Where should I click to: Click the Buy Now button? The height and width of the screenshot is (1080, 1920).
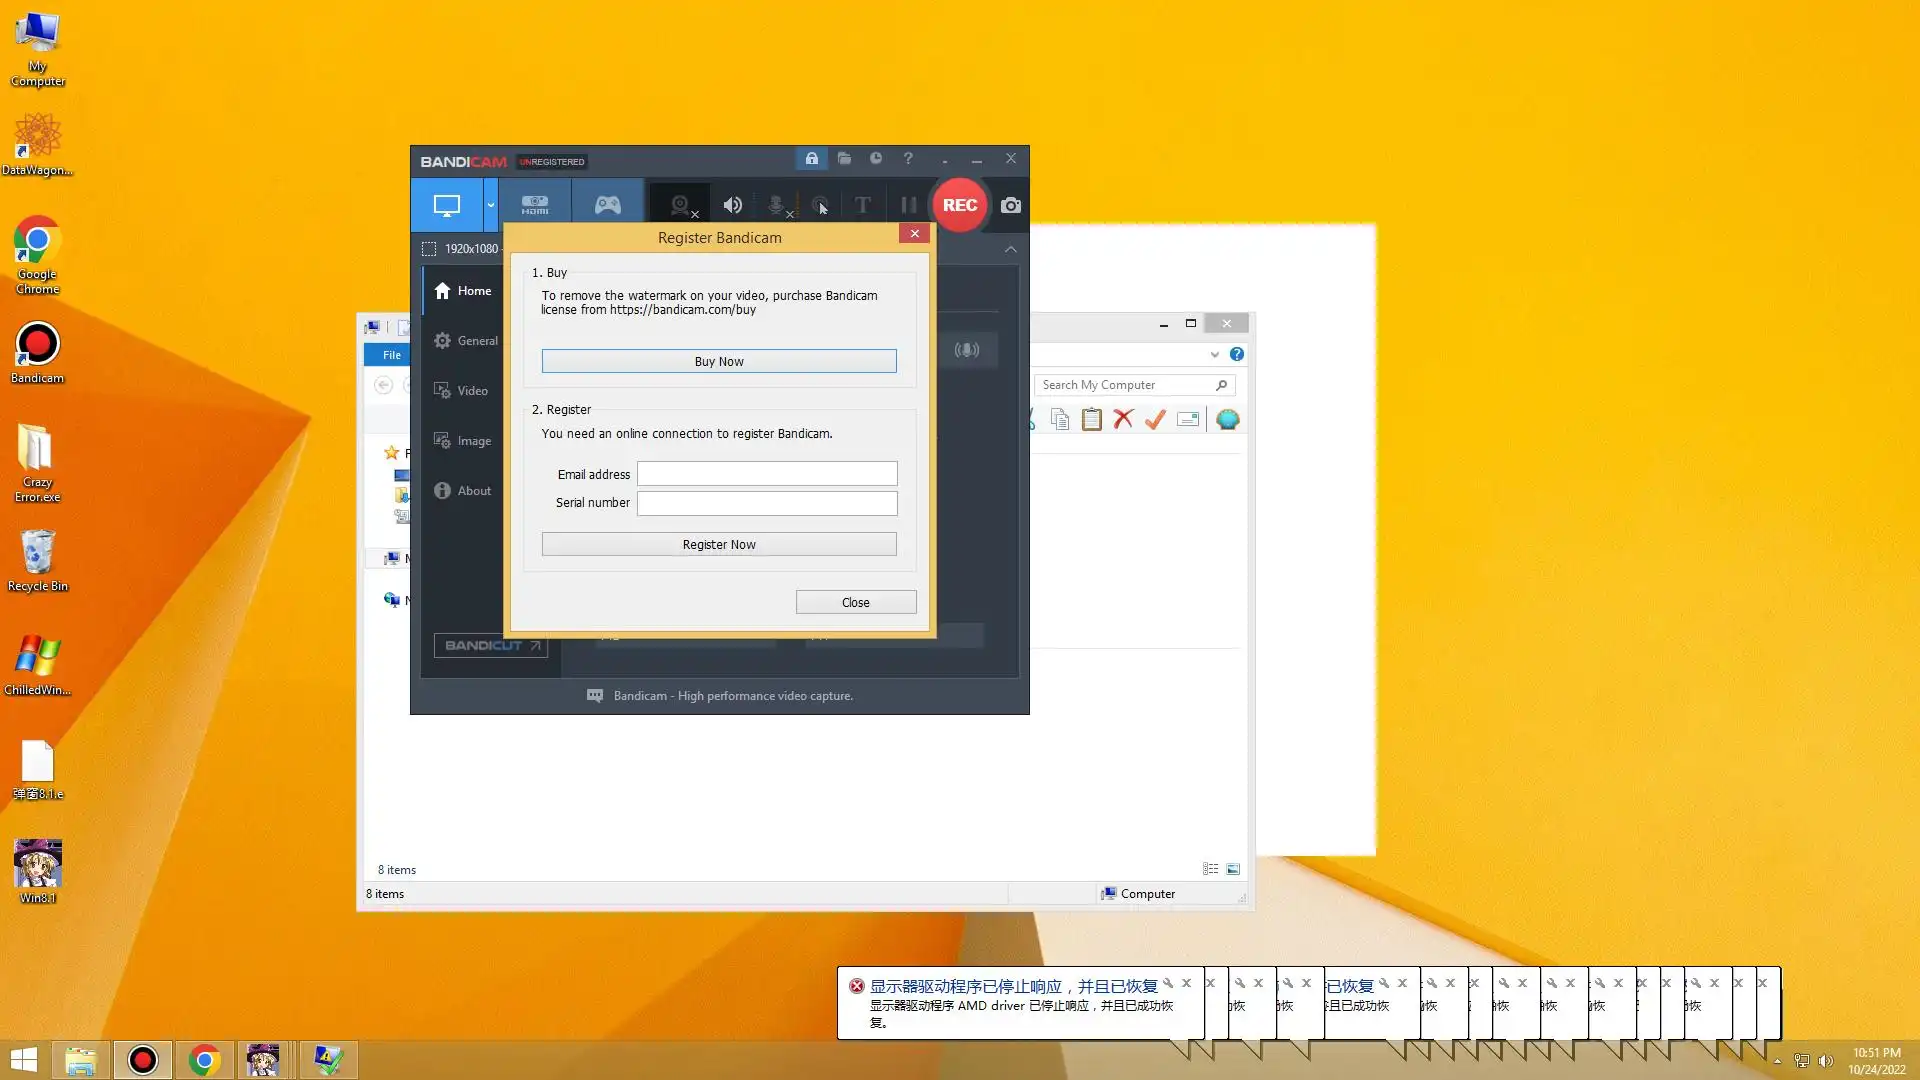coord(718,361)
